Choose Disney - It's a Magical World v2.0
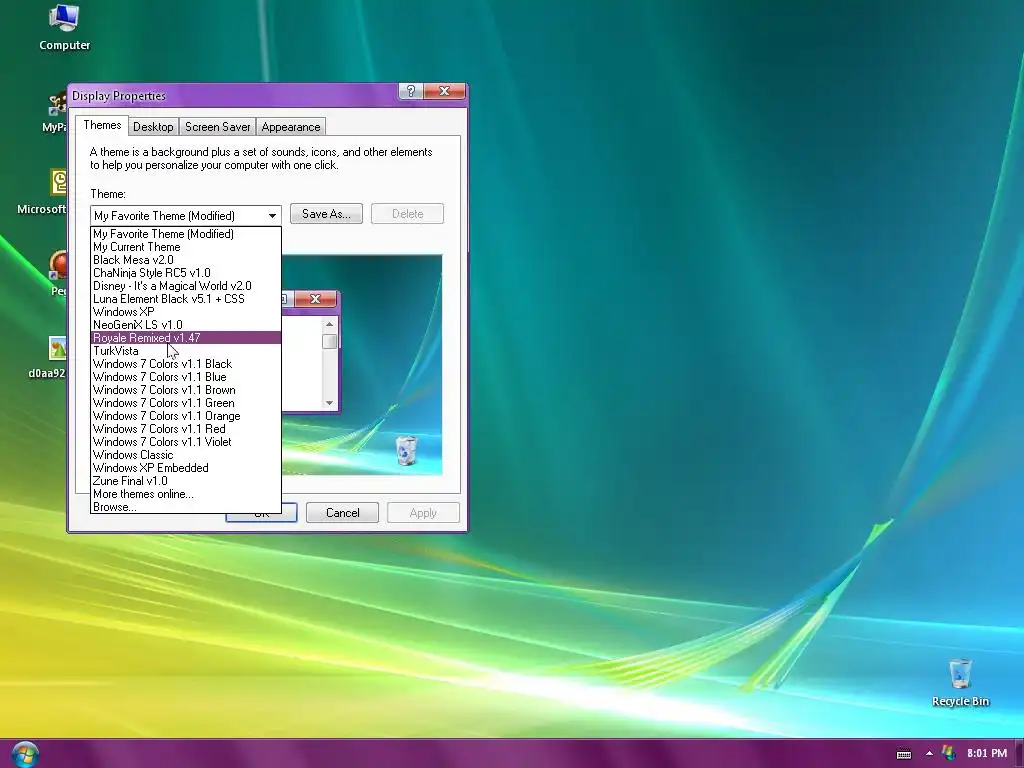Image resolution: width=1024 pixels, height=768 pixels. pos(185,286)
